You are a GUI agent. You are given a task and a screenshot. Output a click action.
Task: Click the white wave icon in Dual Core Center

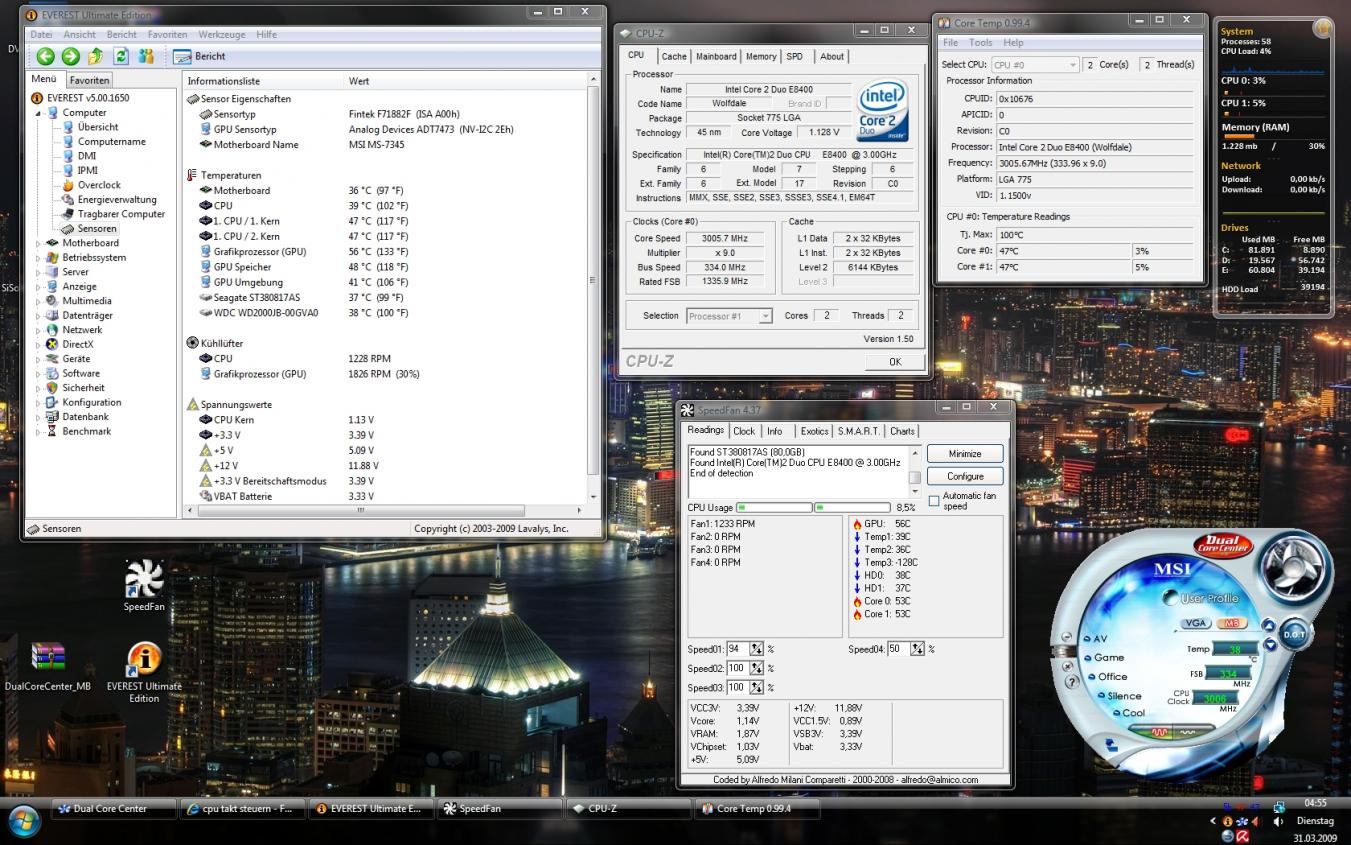click(1188, 732)
